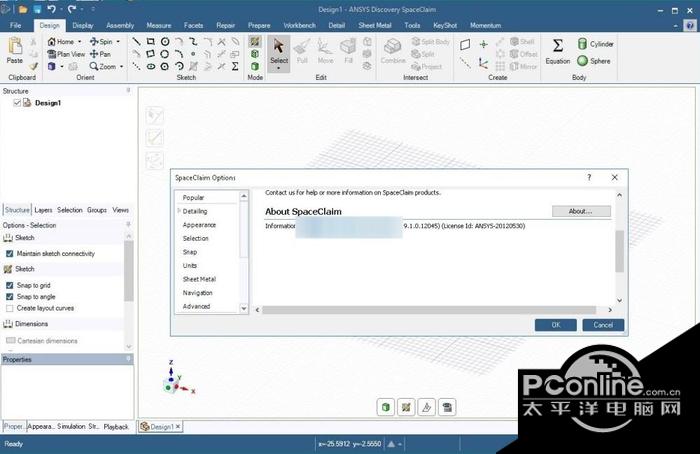Click the Plane create icon

click(x=465, y=44)
